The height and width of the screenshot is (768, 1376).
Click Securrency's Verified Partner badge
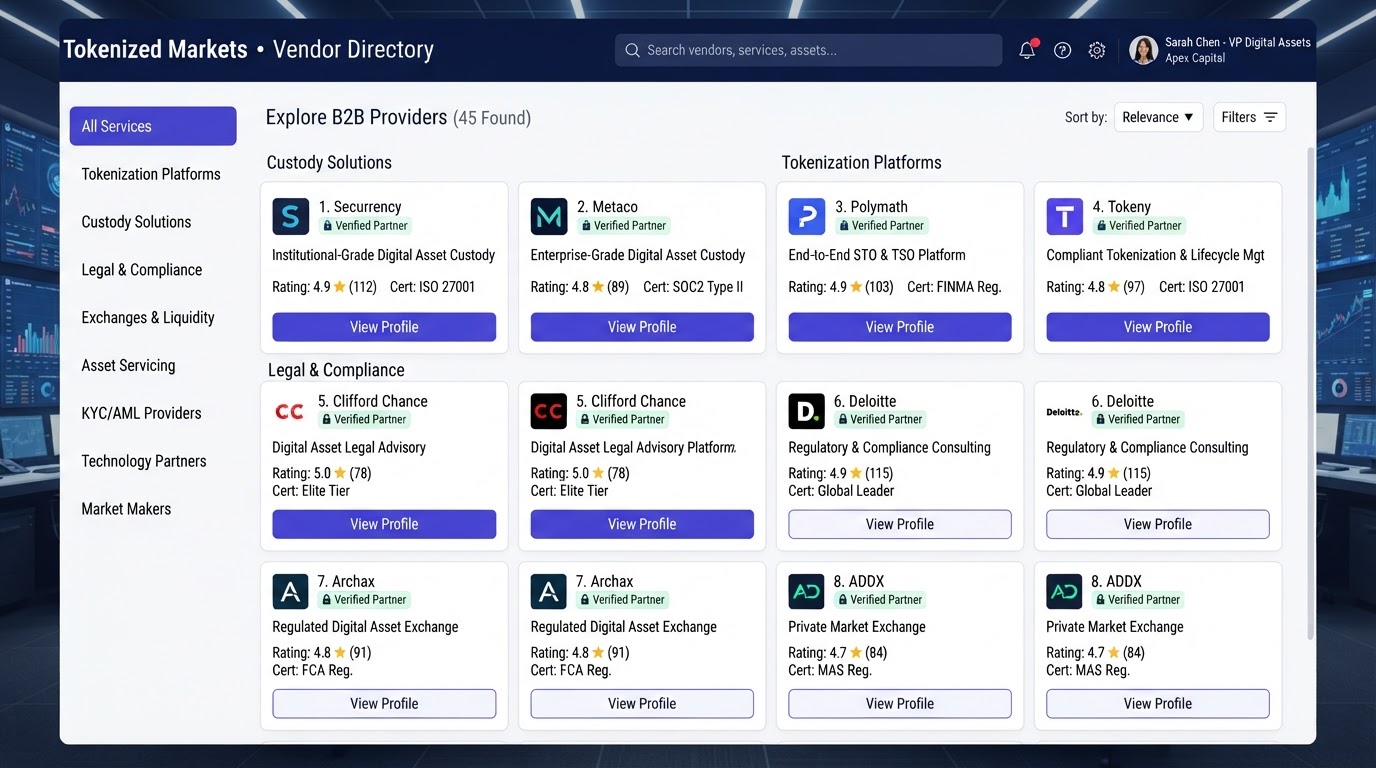click(x=364, y=226)
